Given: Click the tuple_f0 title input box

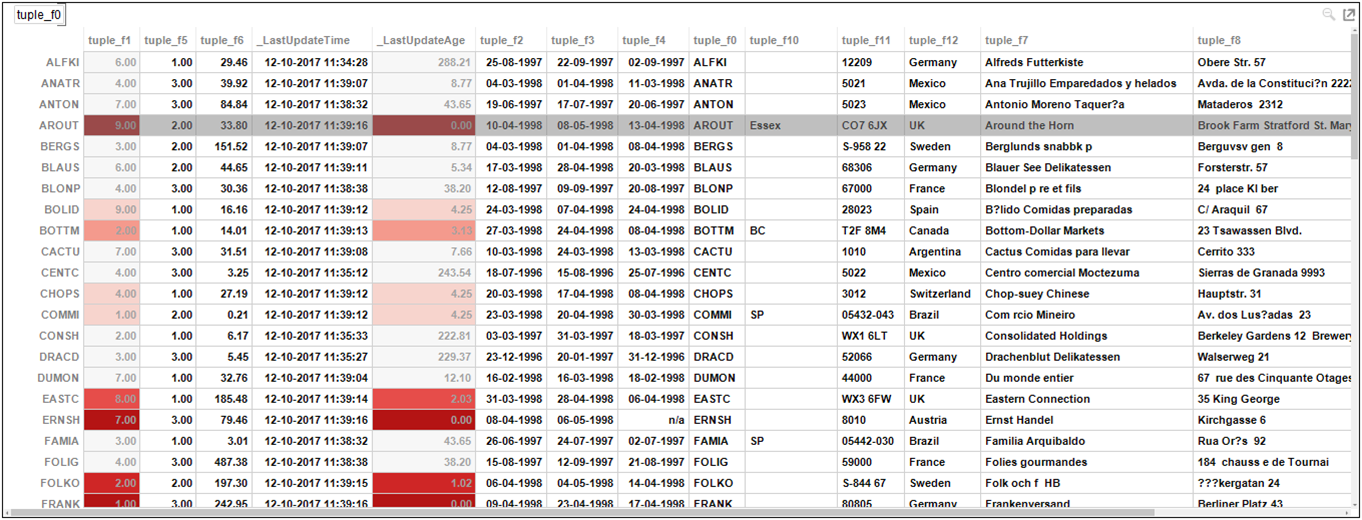Looking at the screenshot, I should click(40, 15).
